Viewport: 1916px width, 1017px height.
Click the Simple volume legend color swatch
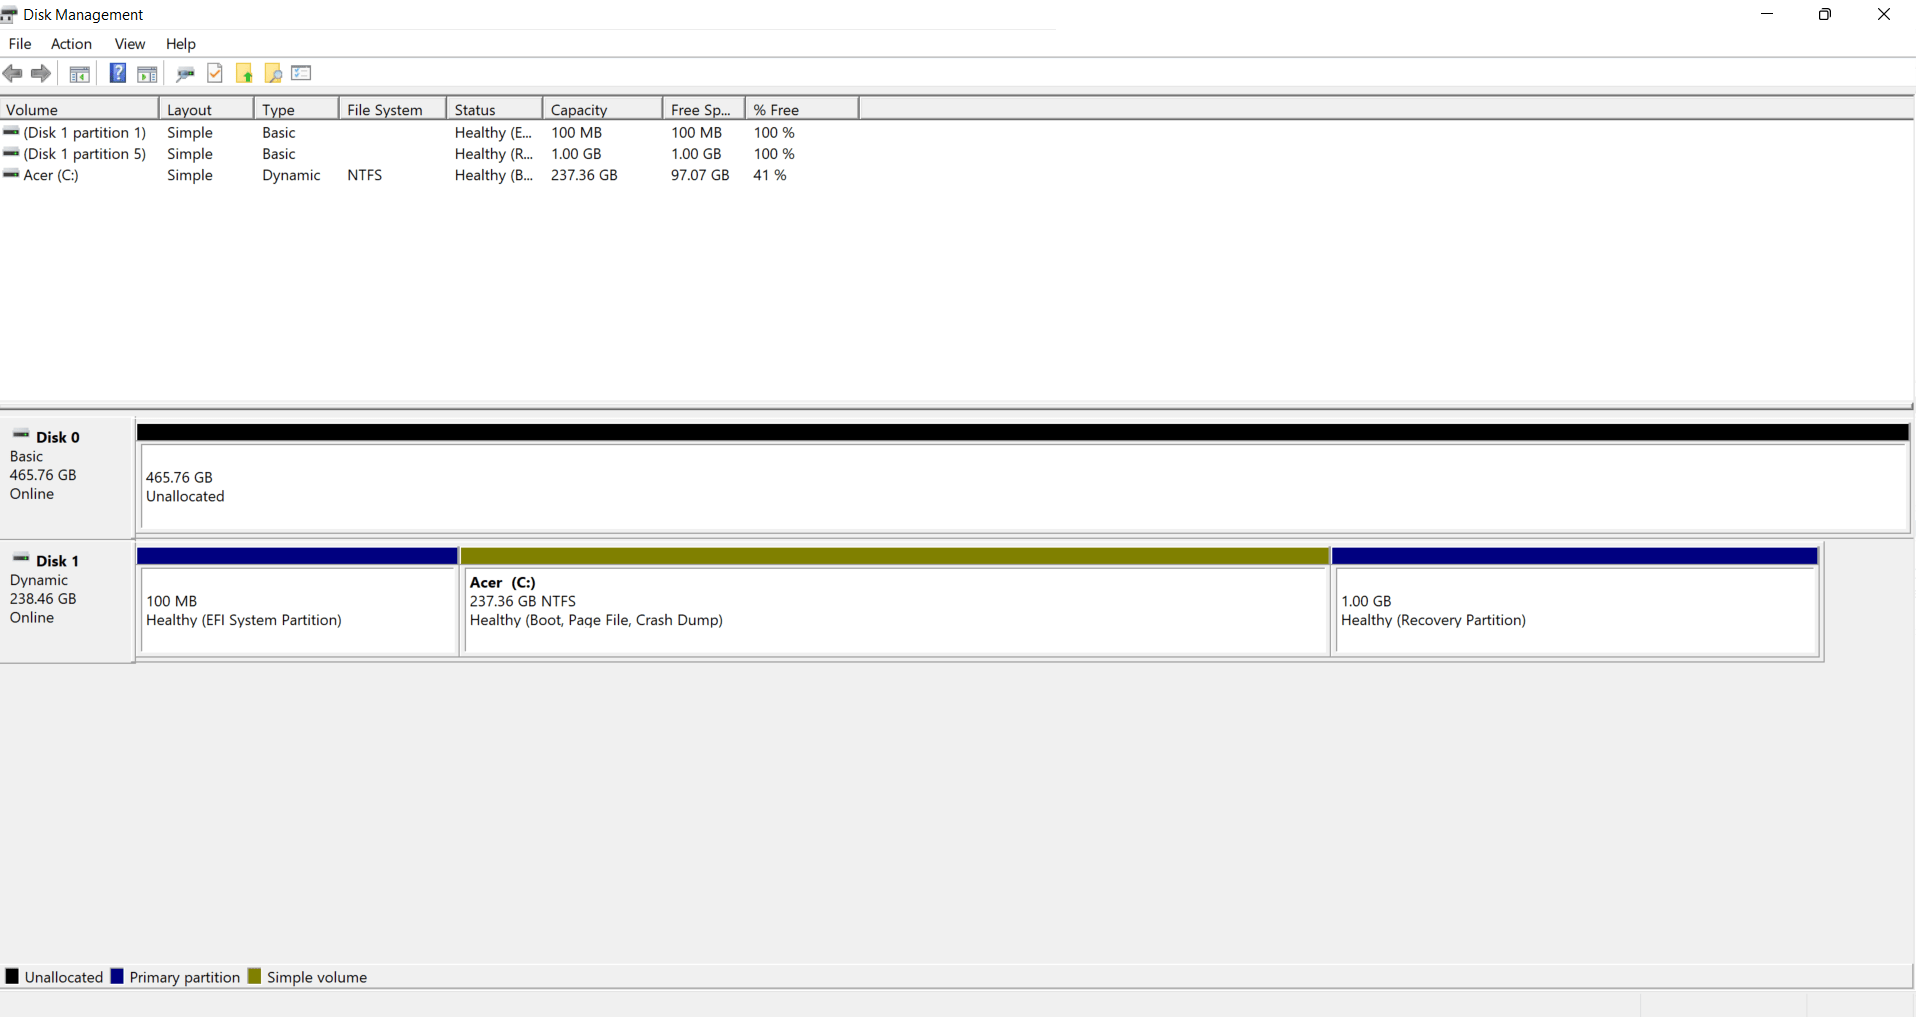click(x=253, y=976)
